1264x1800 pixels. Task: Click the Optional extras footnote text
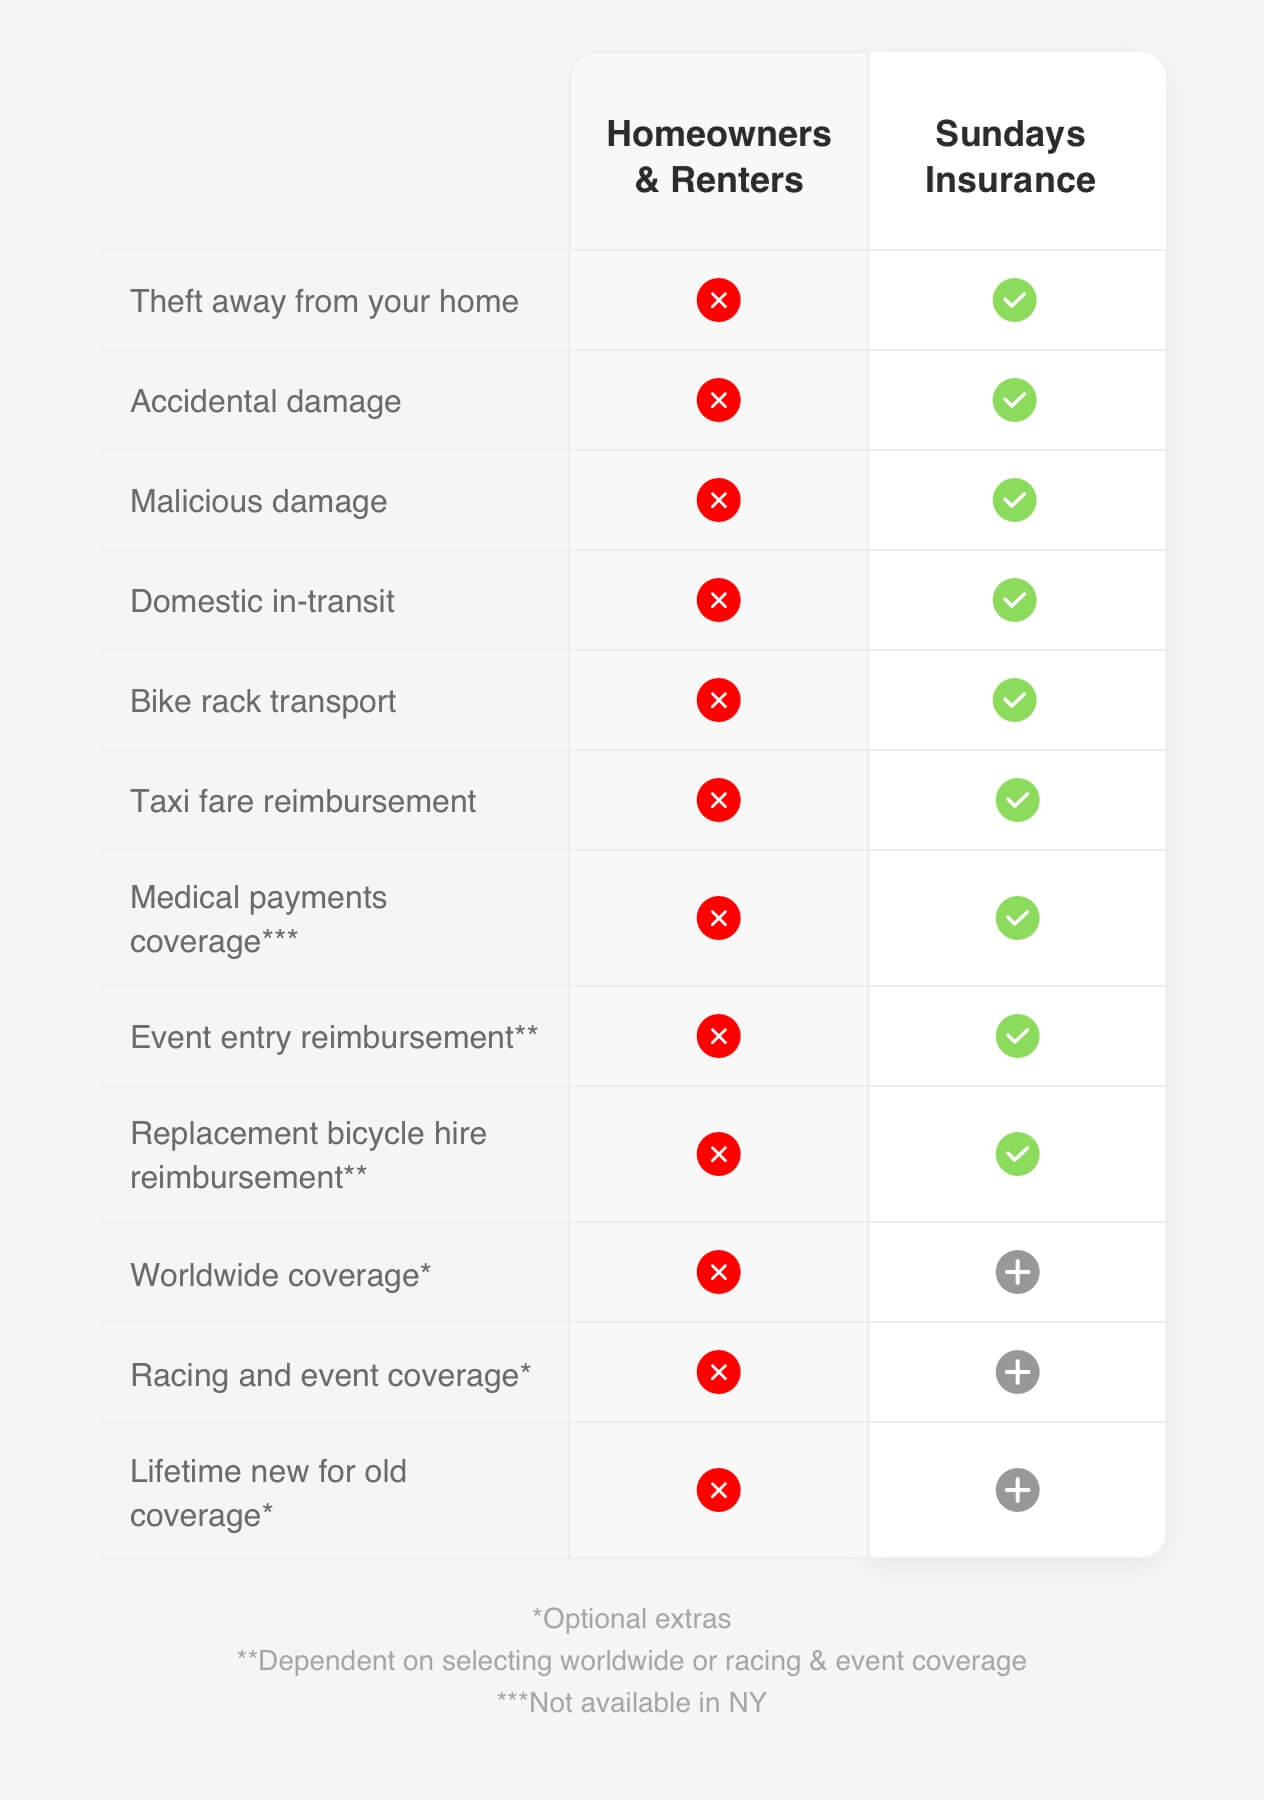pos(631,1618)
